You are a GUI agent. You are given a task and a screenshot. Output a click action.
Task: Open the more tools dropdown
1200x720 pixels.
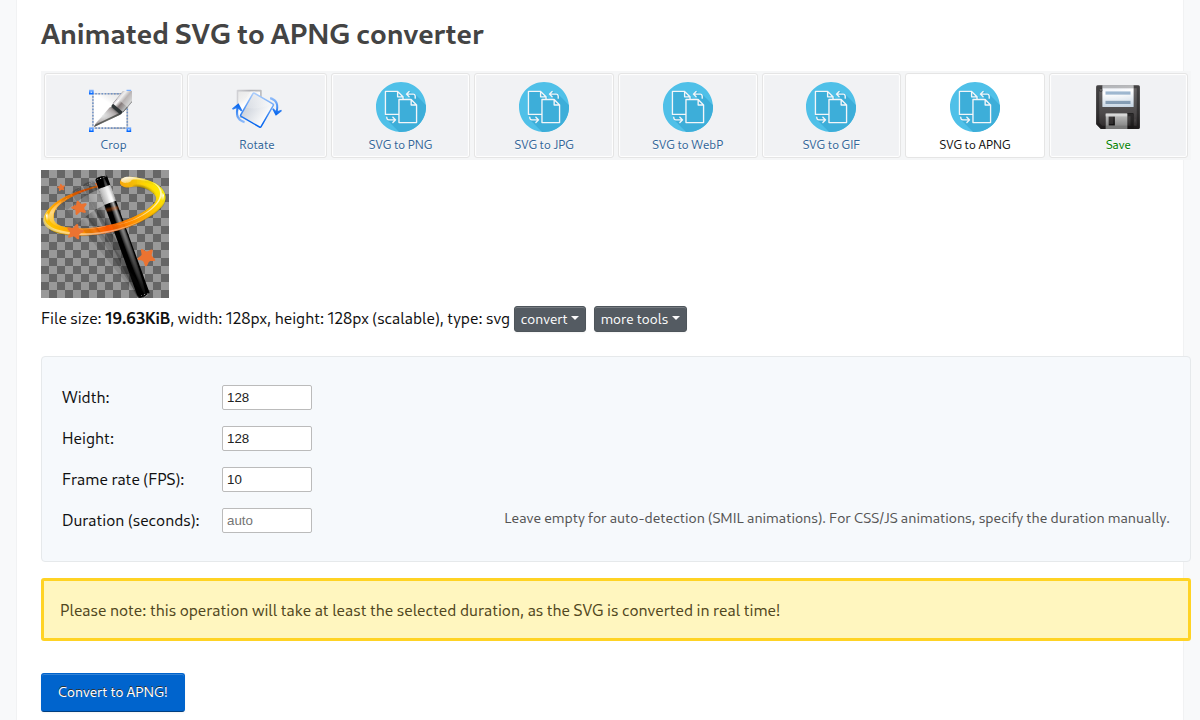click(640, 319)
